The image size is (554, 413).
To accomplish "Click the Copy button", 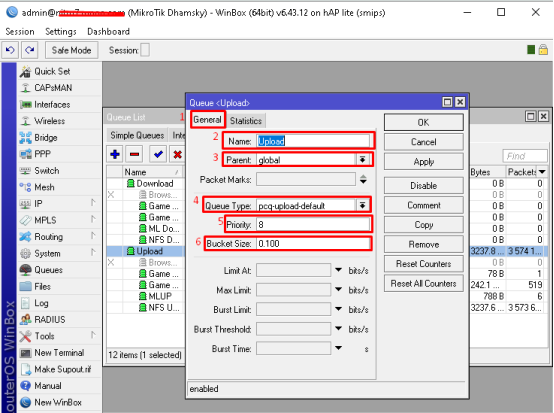I will [424, 225].
